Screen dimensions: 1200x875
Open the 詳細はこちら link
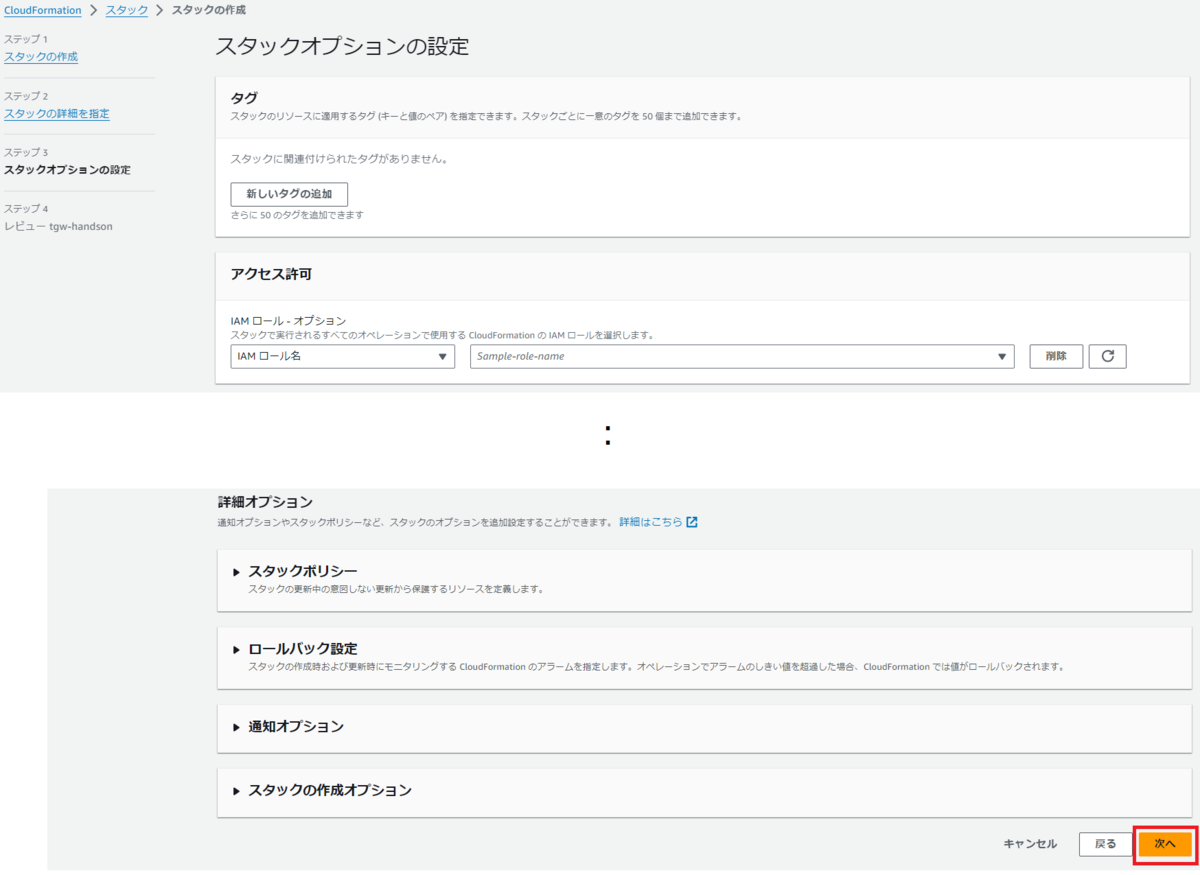(651, 522)
